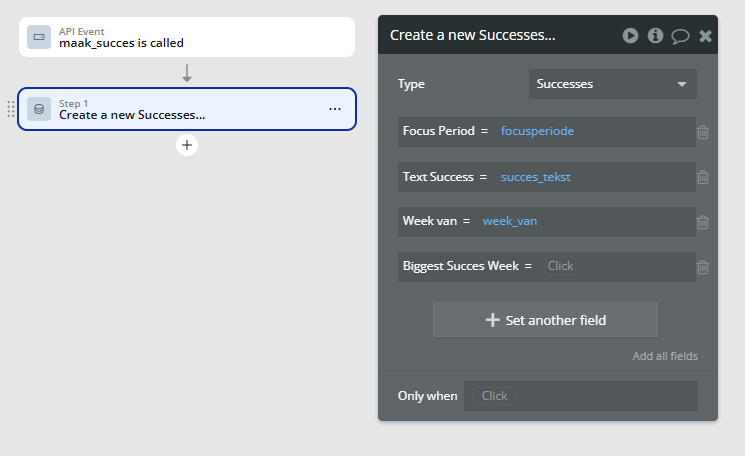Select Step 1 Create a new Successes card
Viewport: 745px width, 456px height.
pos(187,109)
